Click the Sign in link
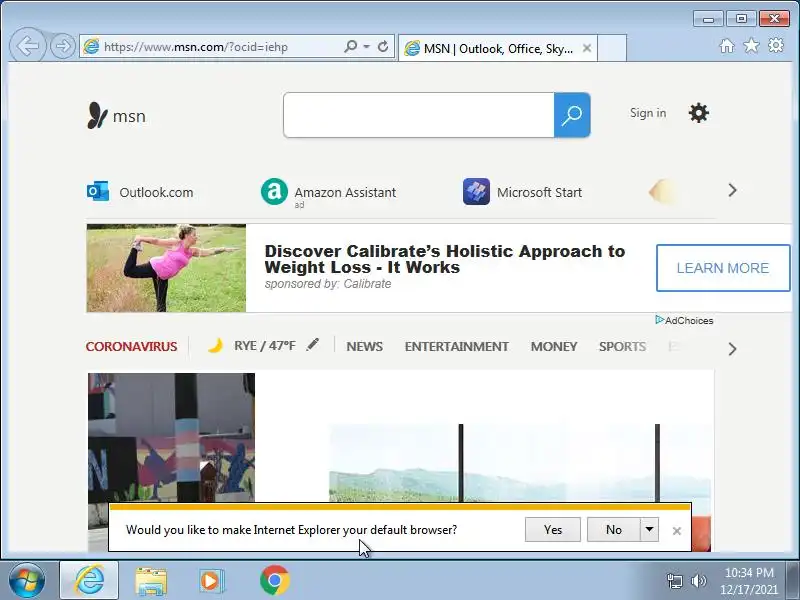Image resolution: width=800 pixels, height=600 pixels. (x=647, y=113)
